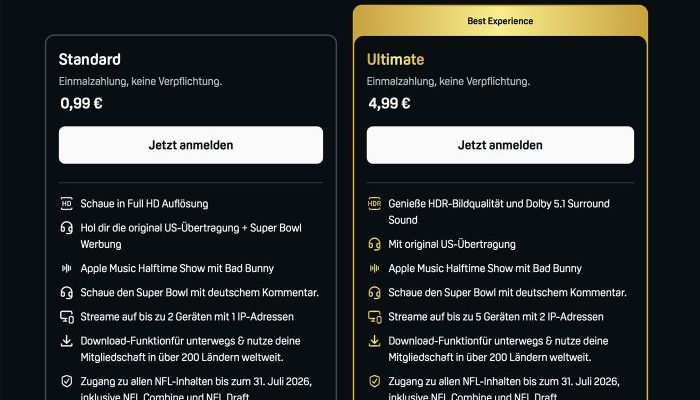
Task: Click Standard's deutschem Kommentar headphones icon
Action: [x=66, y=292]
